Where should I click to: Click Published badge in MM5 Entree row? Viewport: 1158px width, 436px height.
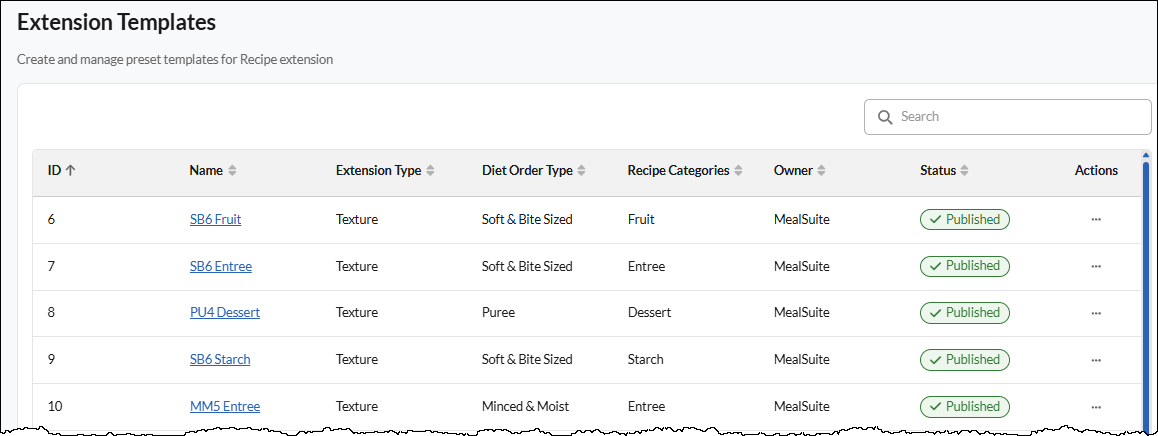[x=965, y=406]
